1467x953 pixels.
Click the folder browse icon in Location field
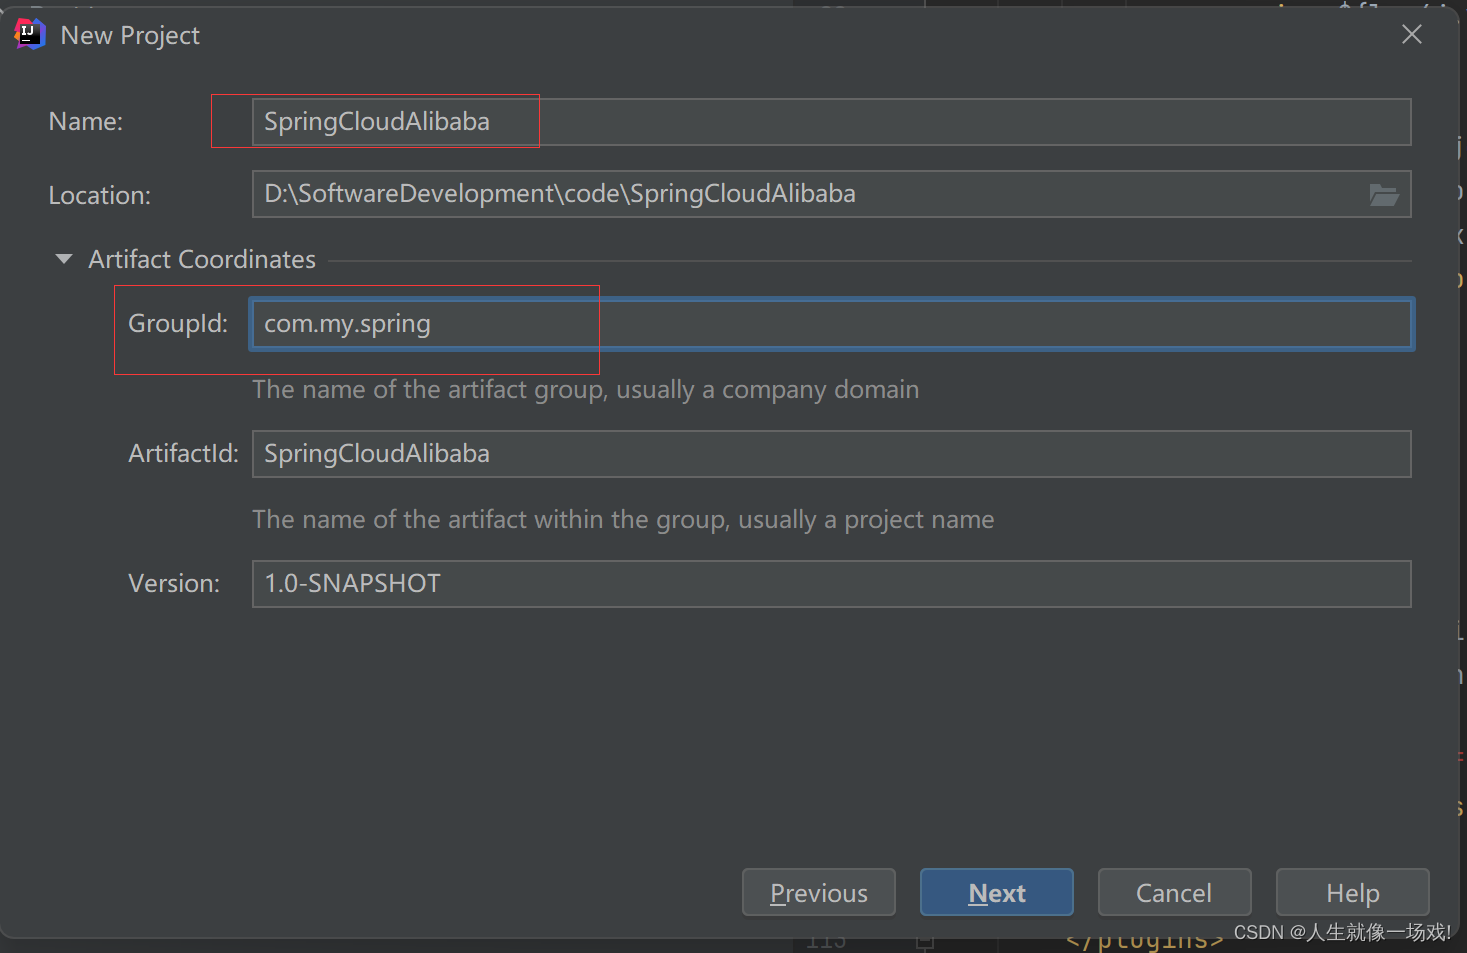point(1384,195)
